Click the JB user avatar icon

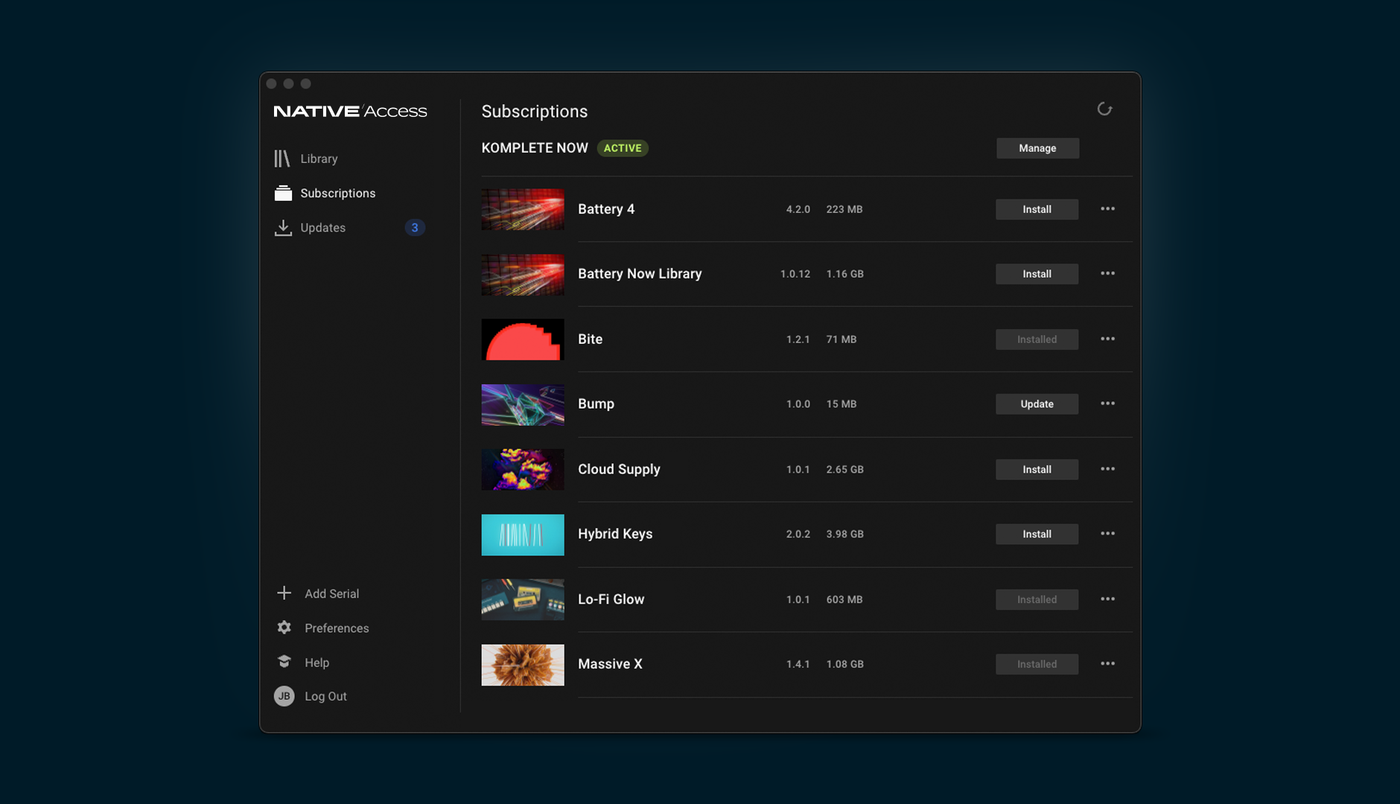(x=284, y=696)
